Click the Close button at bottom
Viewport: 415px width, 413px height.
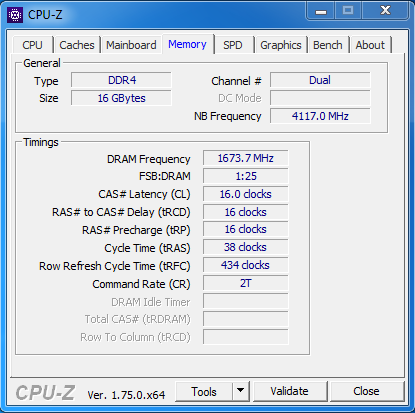click(x=366, y=391)
